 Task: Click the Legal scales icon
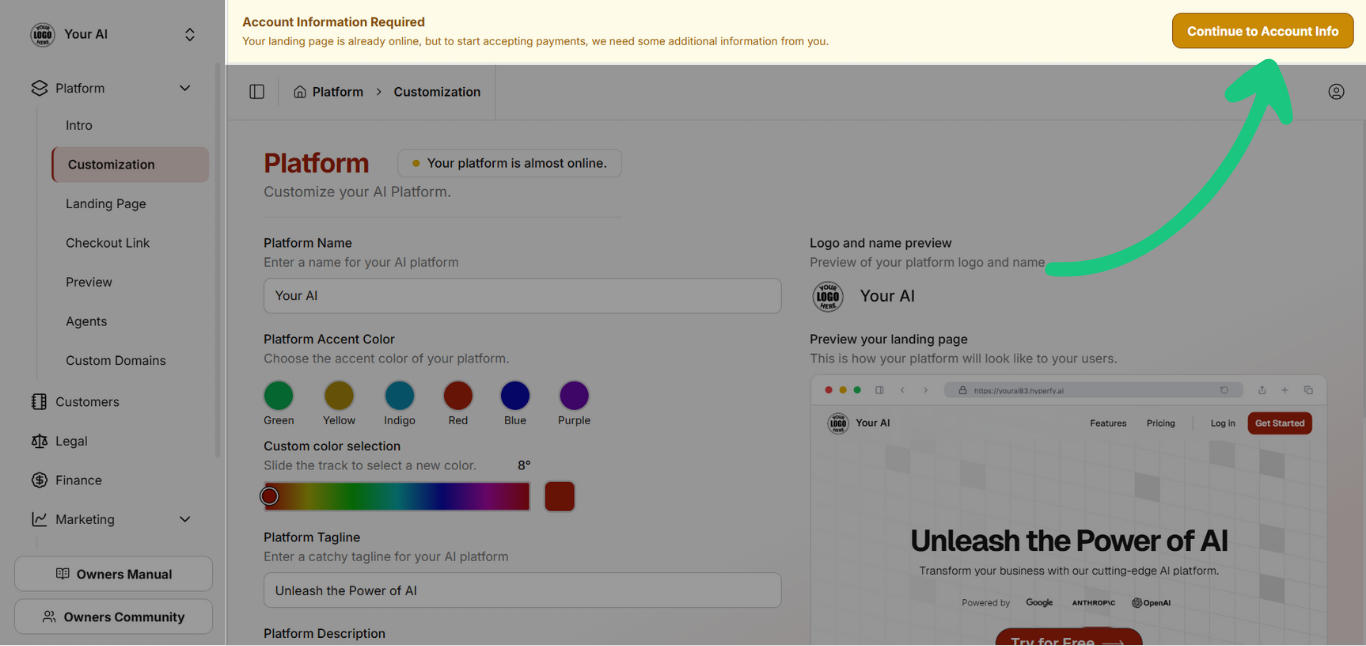pos(39,441)
